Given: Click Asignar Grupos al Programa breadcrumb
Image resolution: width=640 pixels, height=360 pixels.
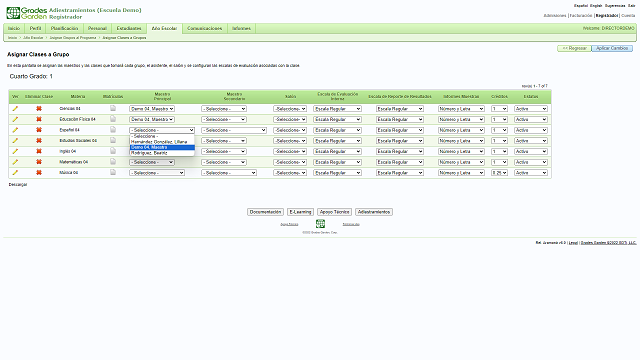Looking at the screenshot, I should click(73, 38).
